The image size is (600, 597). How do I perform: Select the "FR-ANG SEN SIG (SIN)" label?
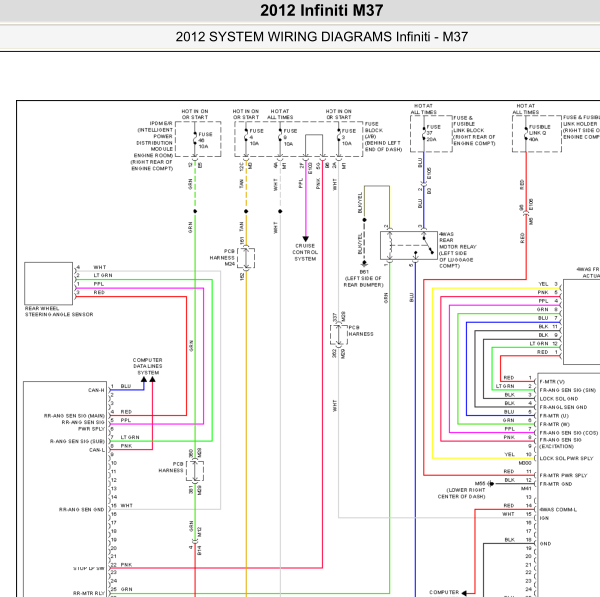pos(567,390)
